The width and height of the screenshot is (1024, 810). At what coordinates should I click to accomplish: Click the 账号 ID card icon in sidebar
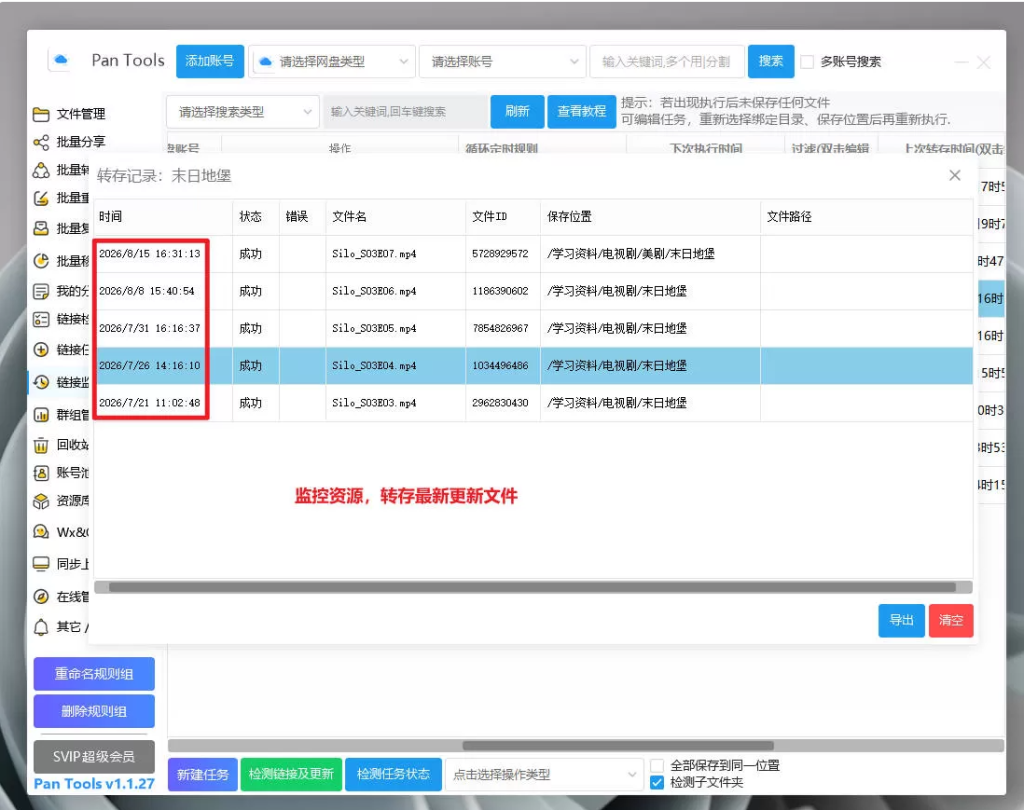(41, 473)
